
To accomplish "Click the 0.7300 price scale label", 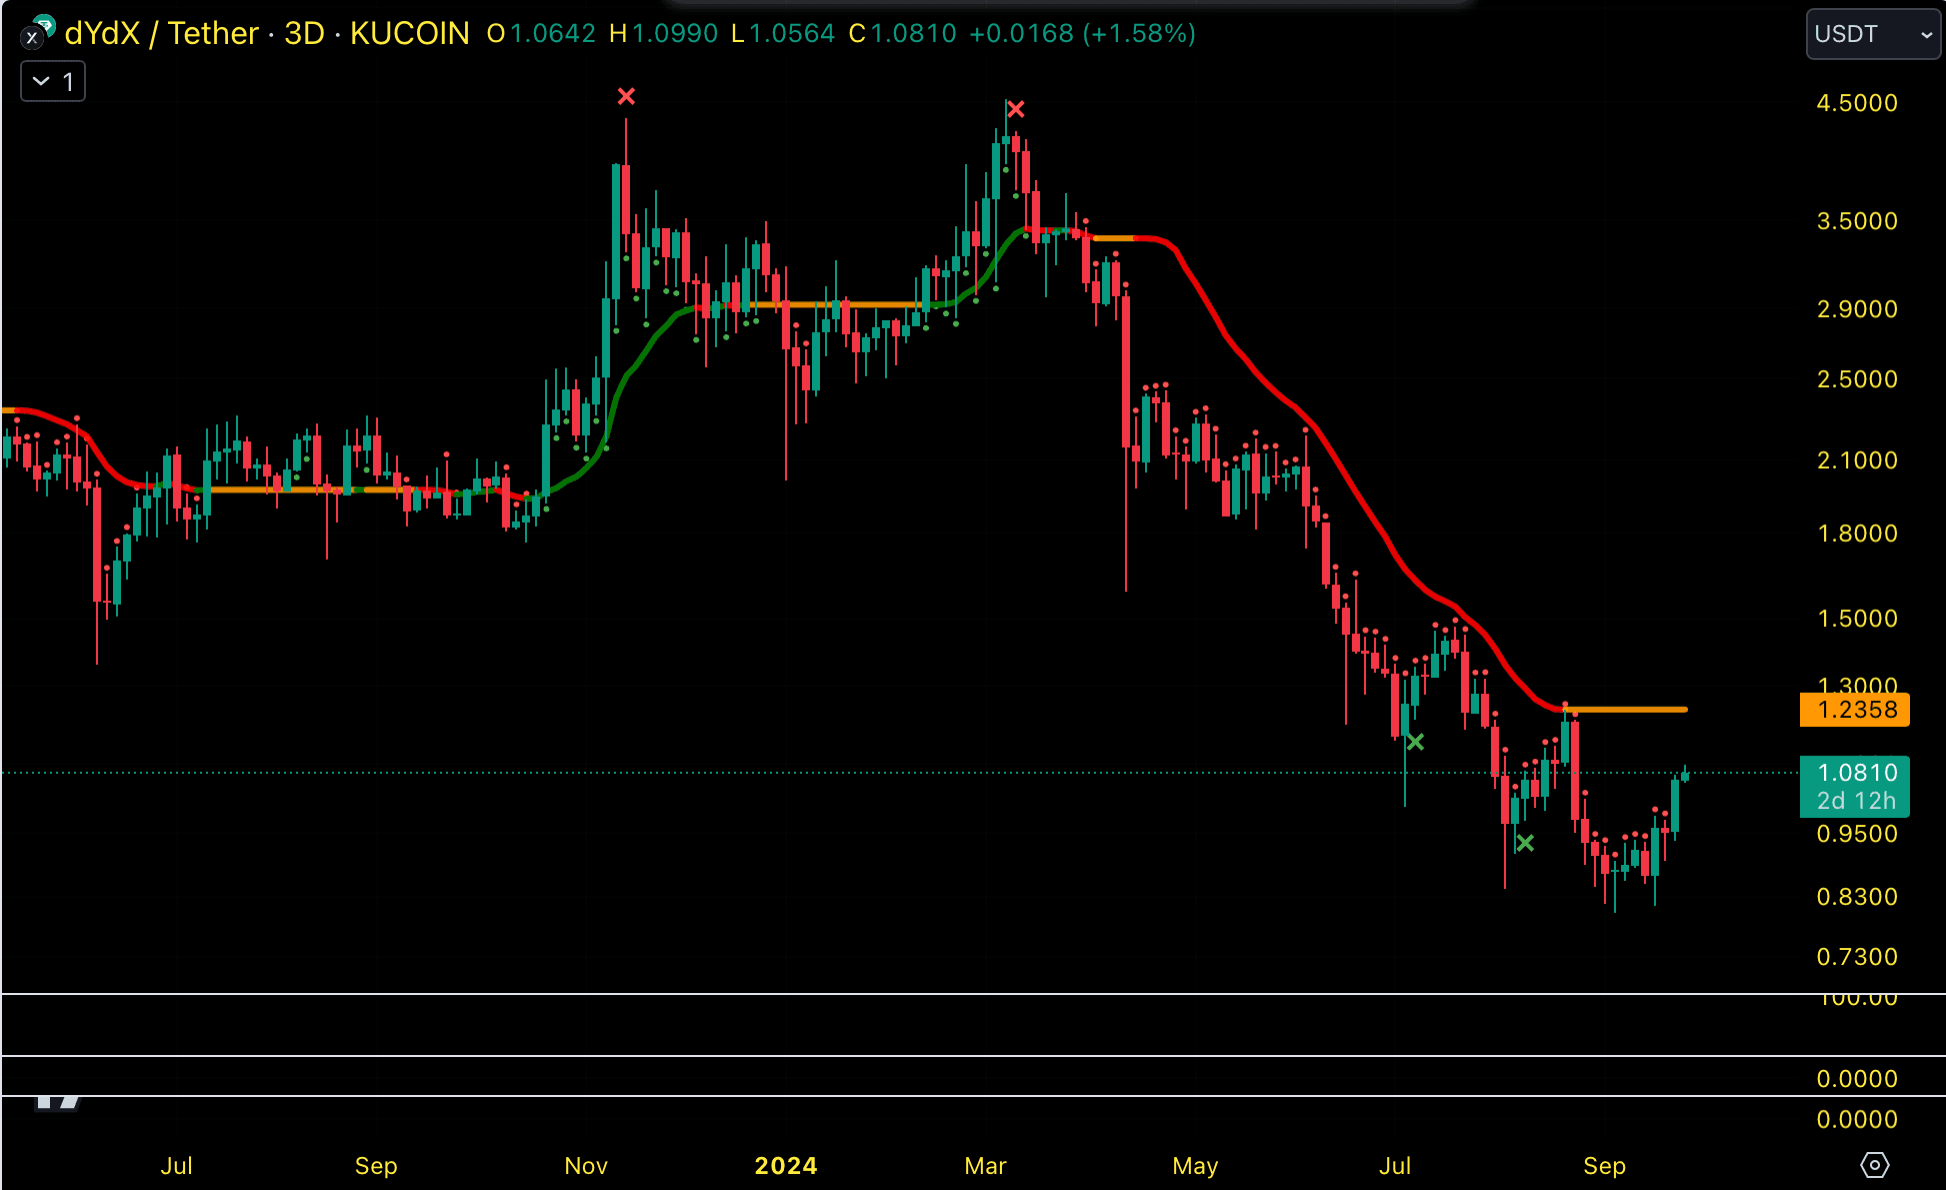I will coord(1857,957).
